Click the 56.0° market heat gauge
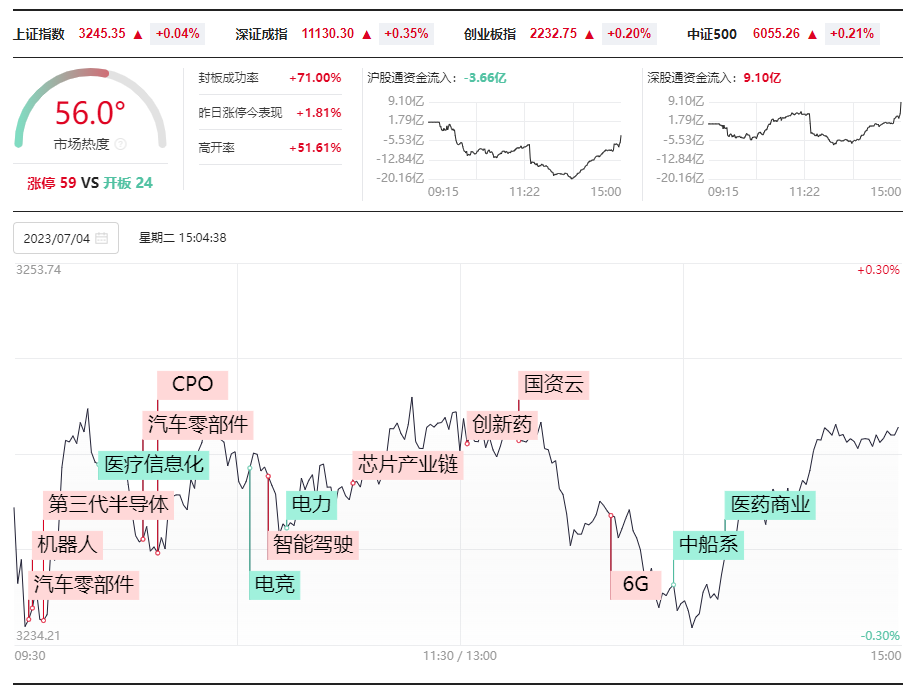Screen dimensions: 918x696 [90, 111]
